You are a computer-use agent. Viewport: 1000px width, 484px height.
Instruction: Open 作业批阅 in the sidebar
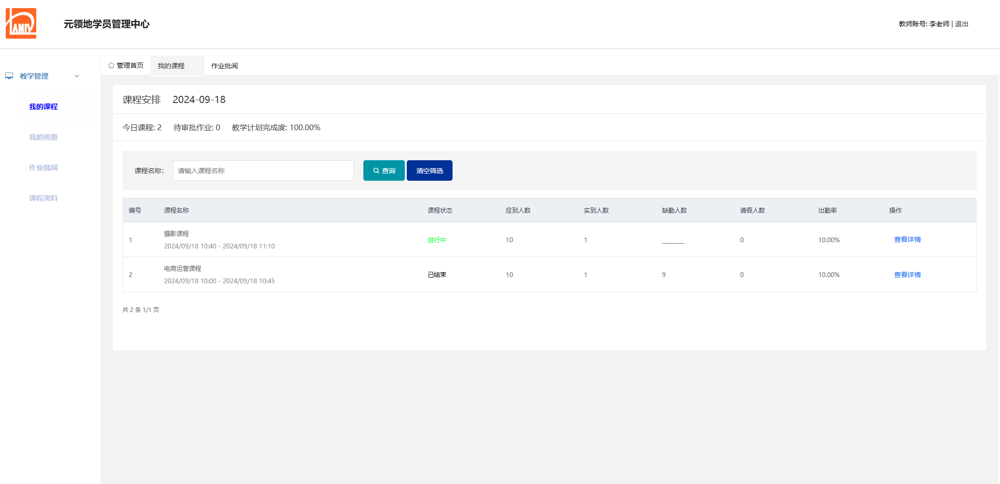tap(43, 168)
